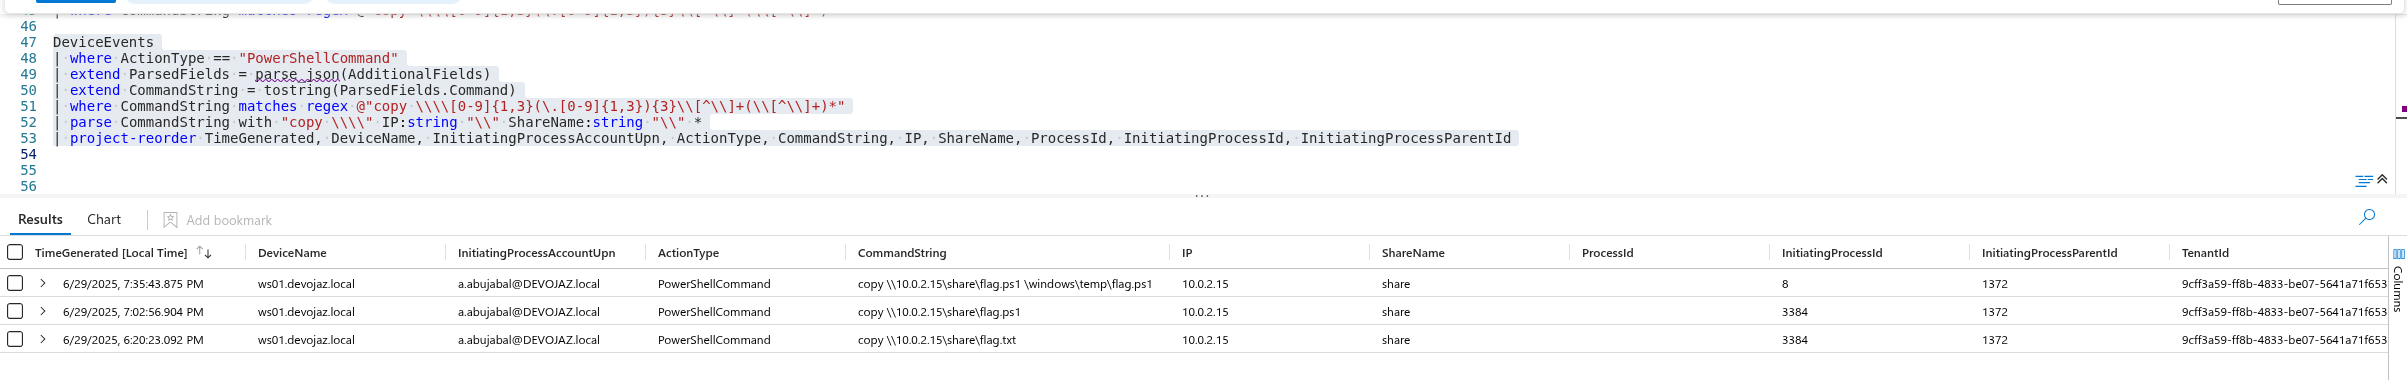Switch to the Chart tab

pyautogui.click(x=104, y=219)
